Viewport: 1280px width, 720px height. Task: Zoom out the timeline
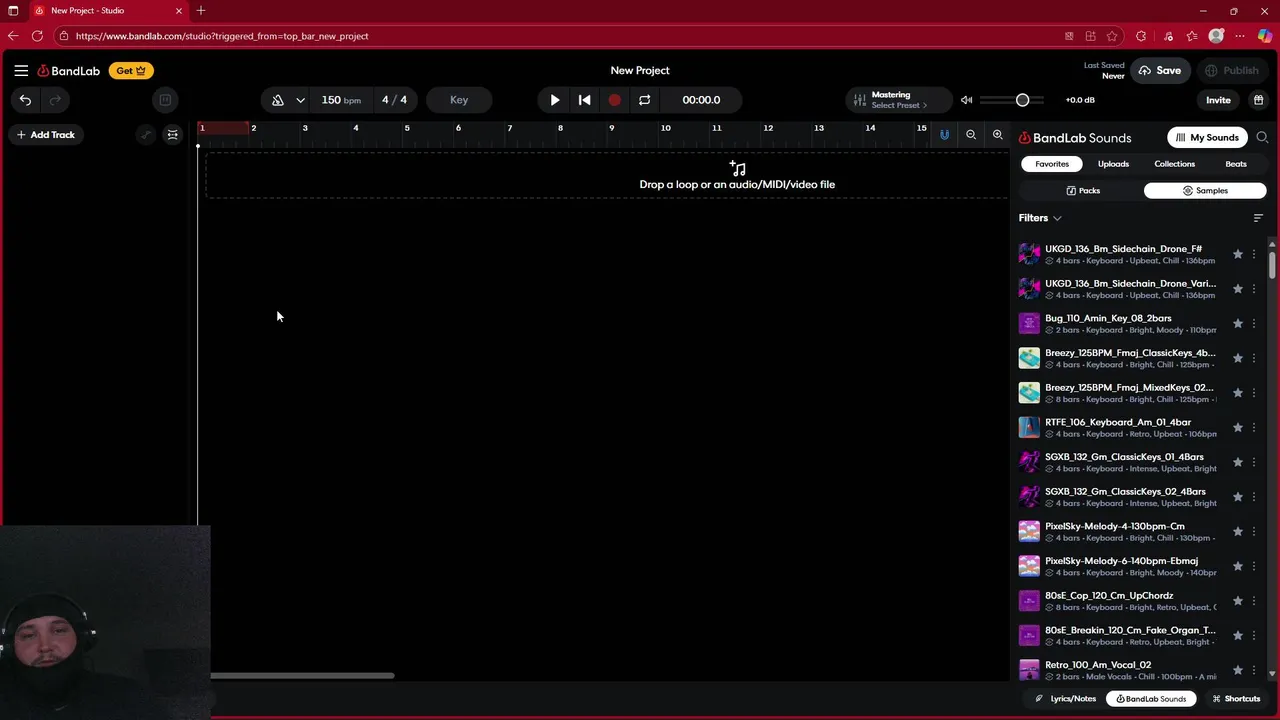(x=971, y=135)
